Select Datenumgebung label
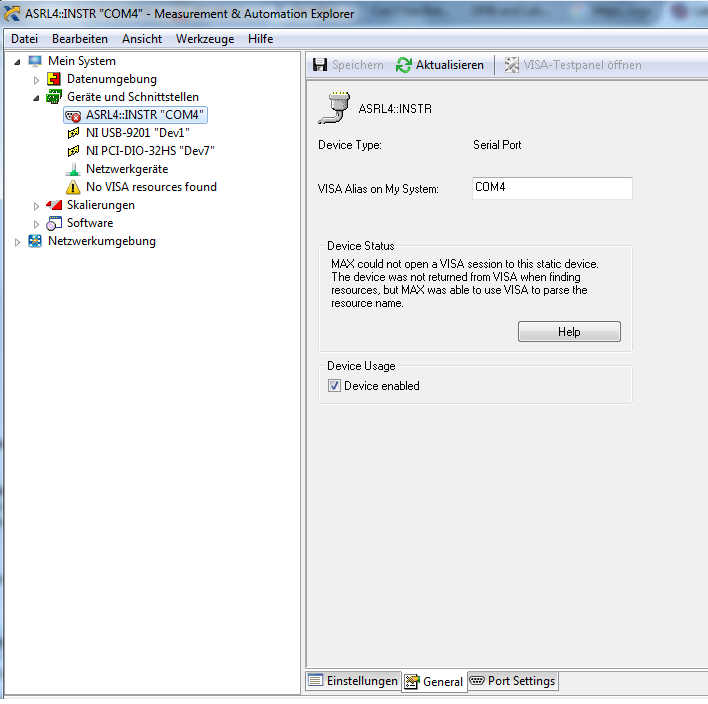 112,79
